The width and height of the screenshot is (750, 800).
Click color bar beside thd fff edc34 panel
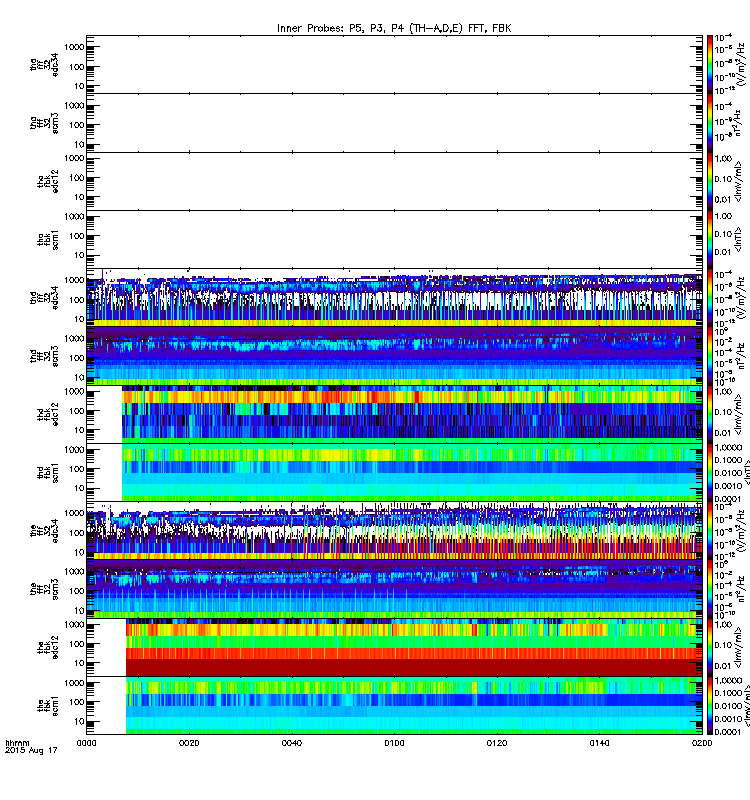[x=710, y=297]
